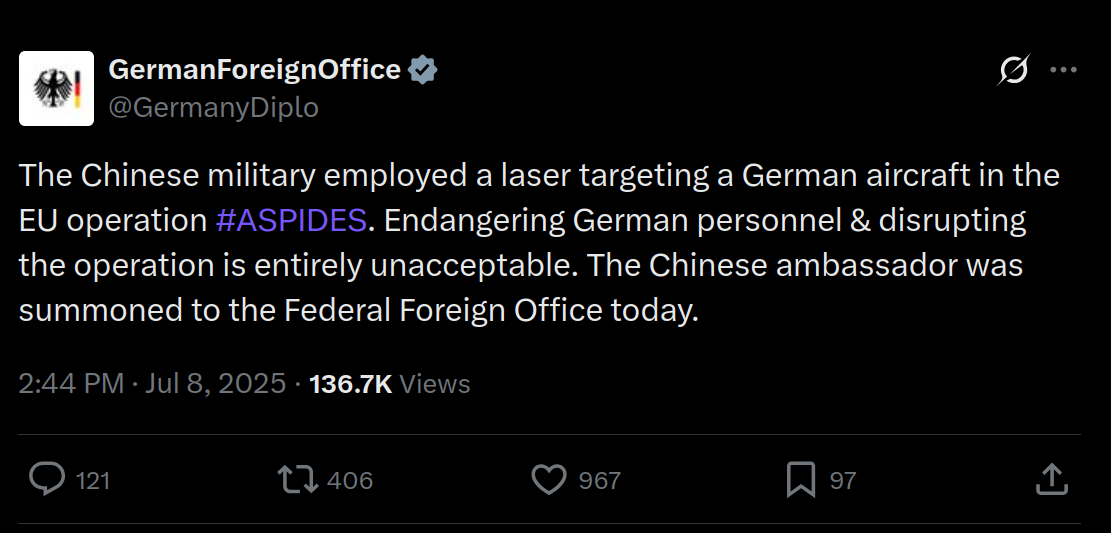Click the Grok slashed-circle icon

[1013, 69]
